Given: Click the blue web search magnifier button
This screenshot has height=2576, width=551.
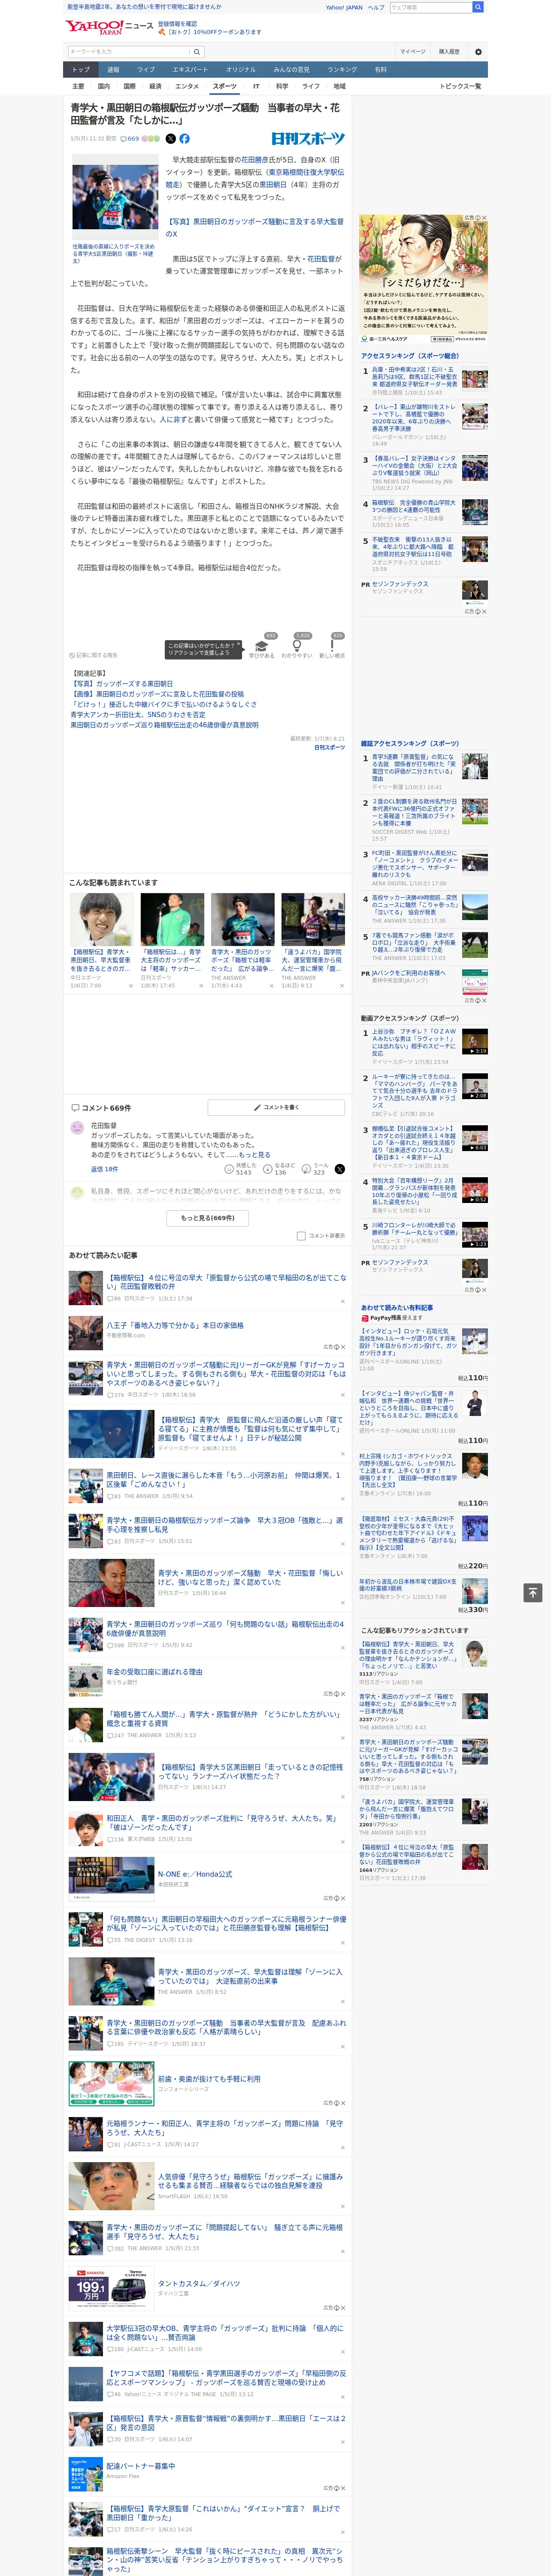Looking at the screenshot, I should click(x=478, y=7).
